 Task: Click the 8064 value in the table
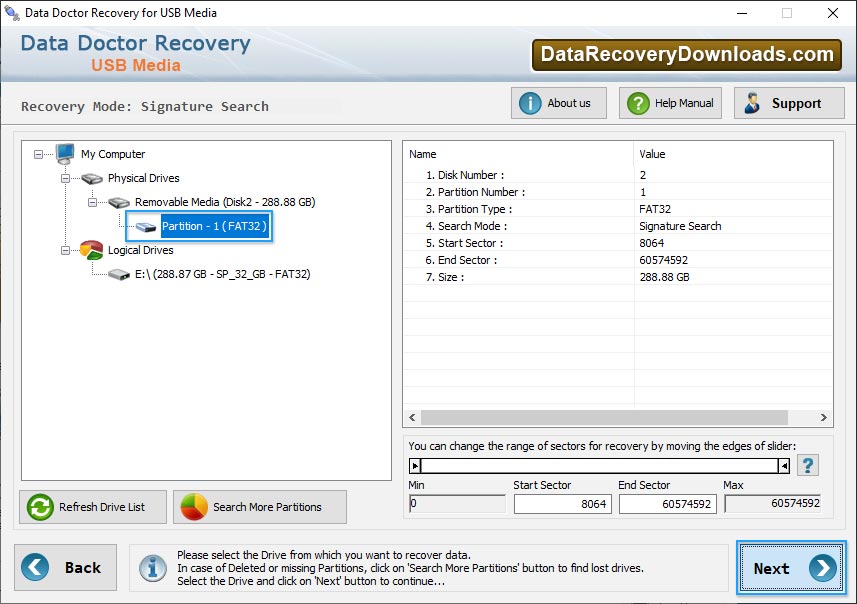click(651, 243)
